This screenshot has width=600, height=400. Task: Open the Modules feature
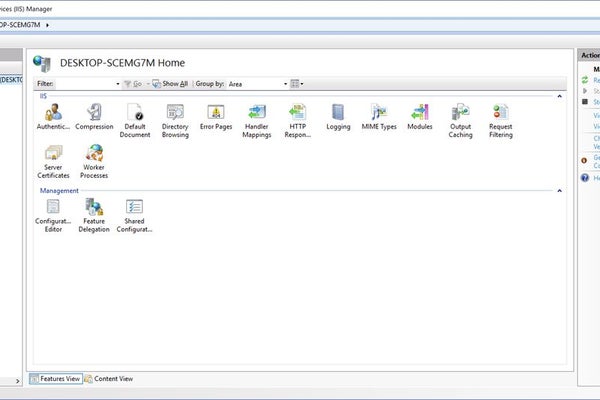point(420,117)
